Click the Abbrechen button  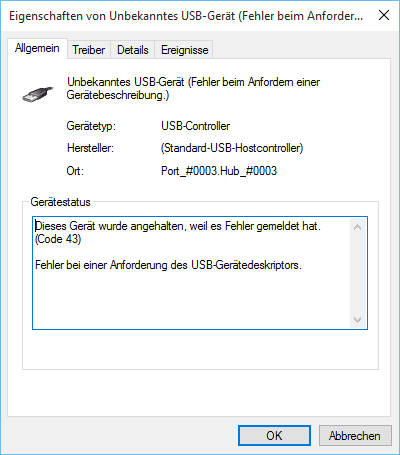355,435
